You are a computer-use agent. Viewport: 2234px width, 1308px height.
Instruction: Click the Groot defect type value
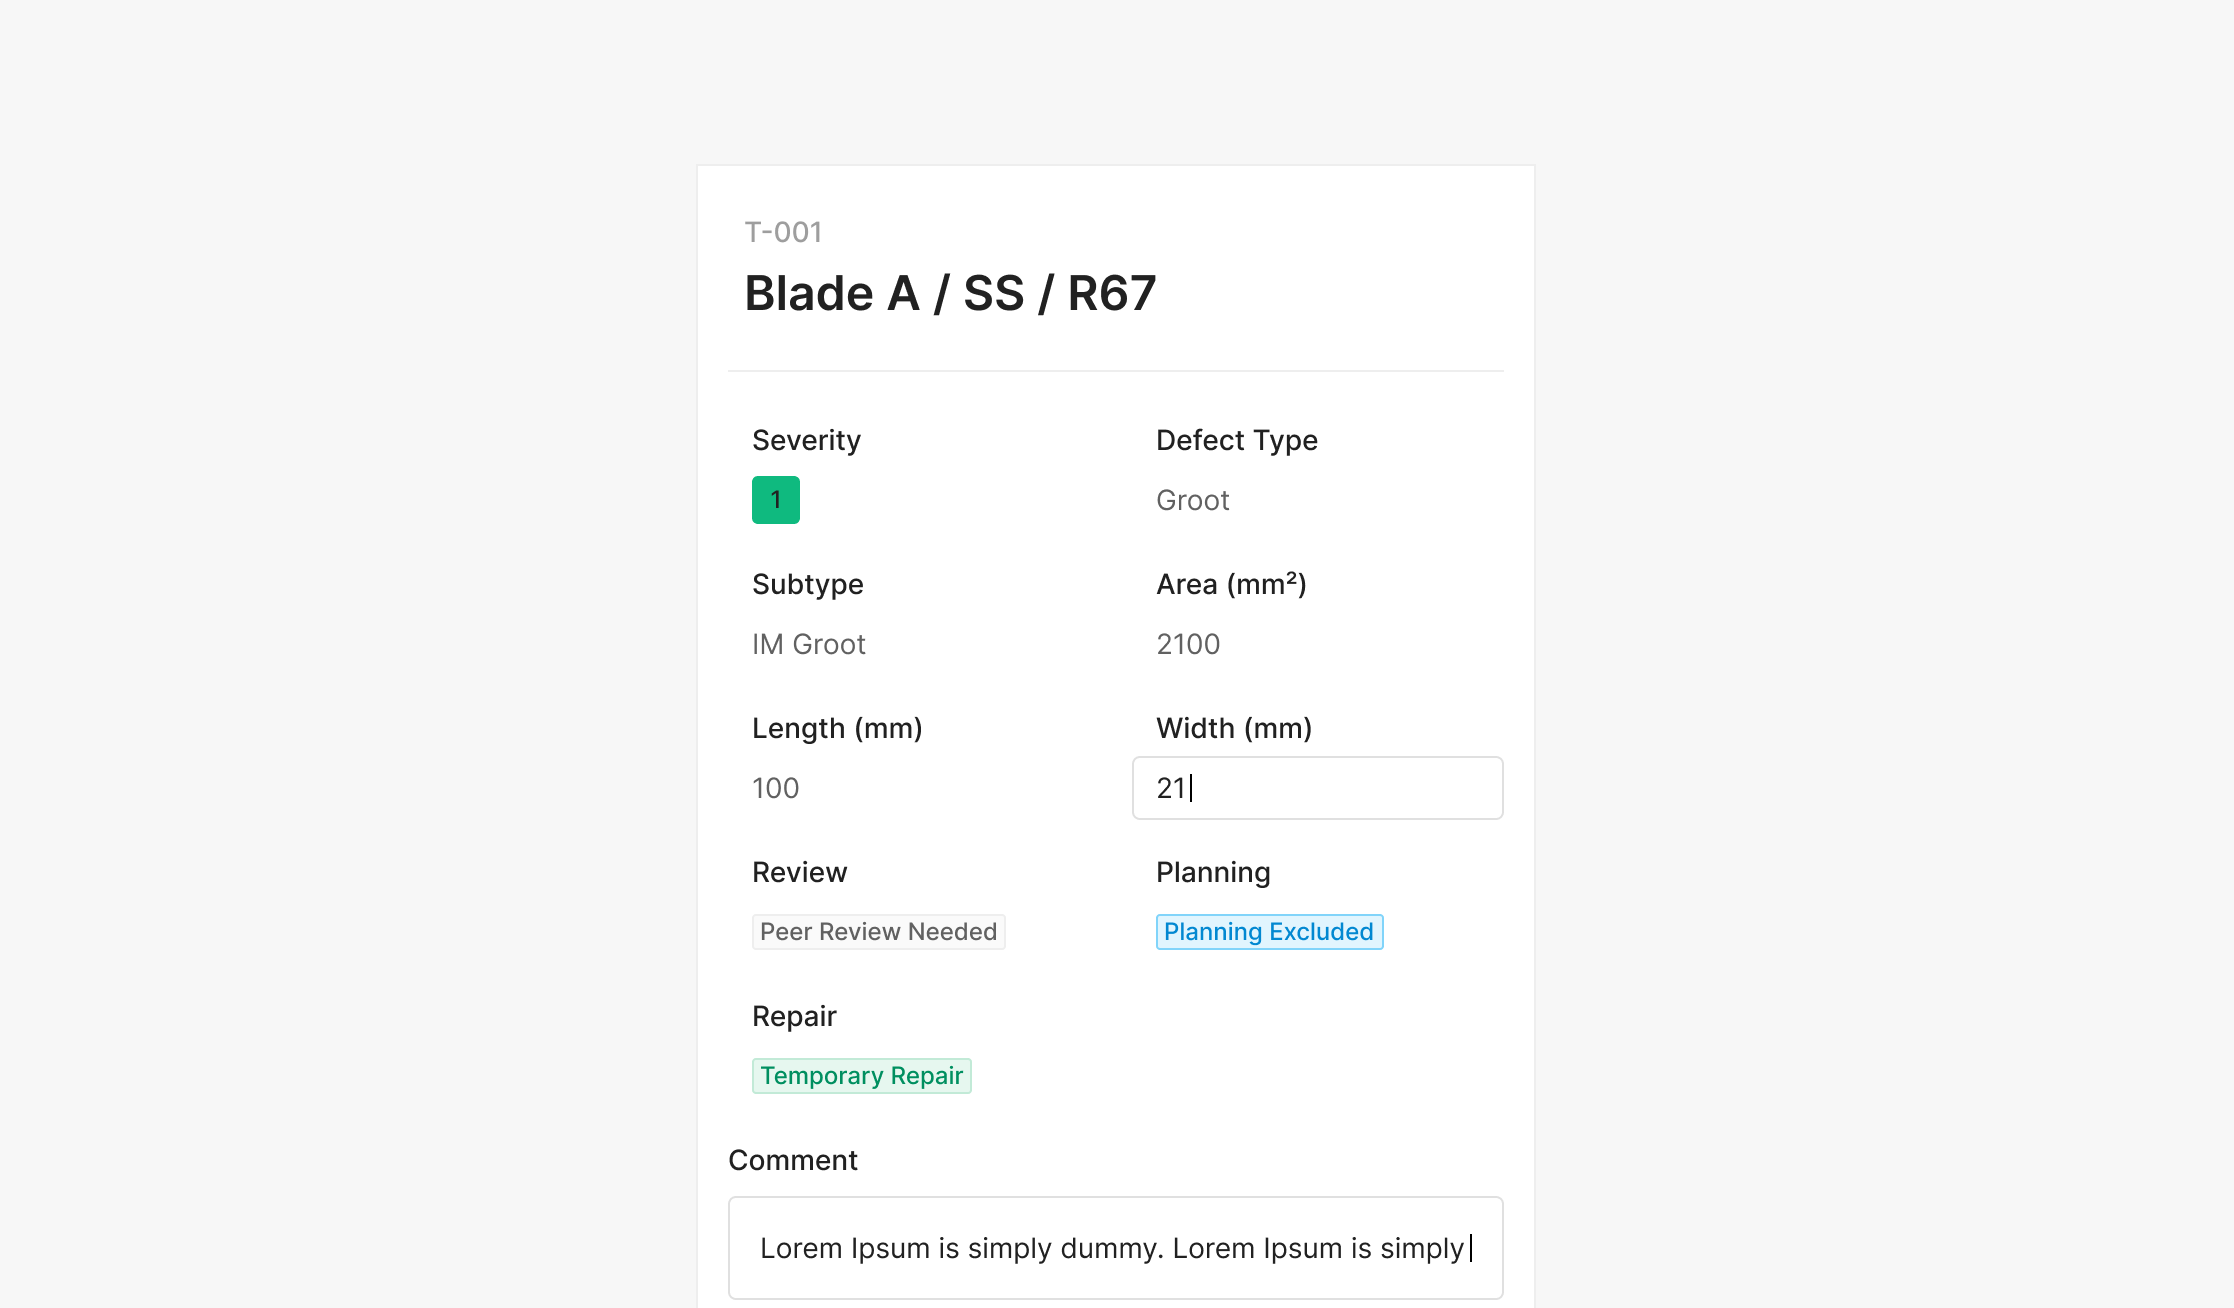(x=1192, y=500)
